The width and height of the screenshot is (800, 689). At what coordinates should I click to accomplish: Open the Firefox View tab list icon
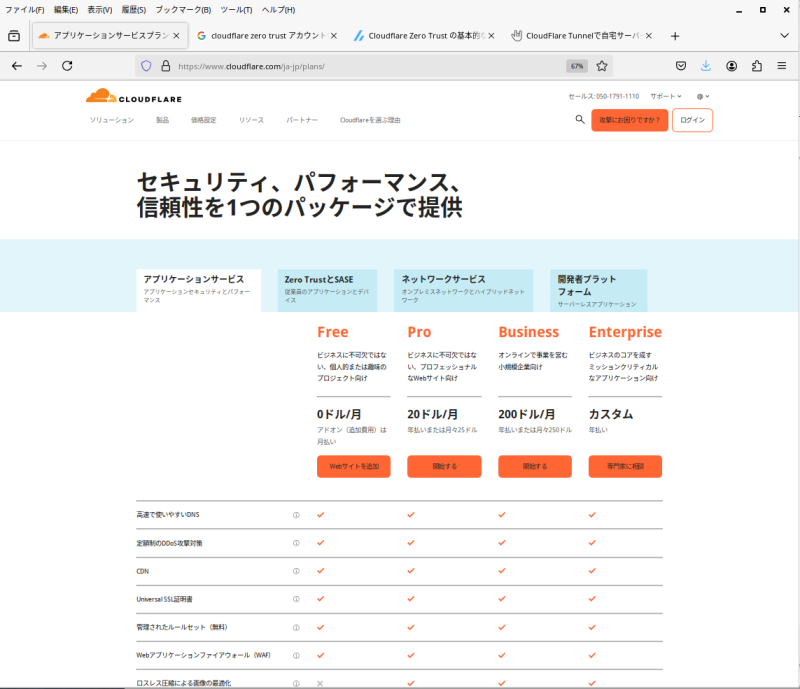14,36
